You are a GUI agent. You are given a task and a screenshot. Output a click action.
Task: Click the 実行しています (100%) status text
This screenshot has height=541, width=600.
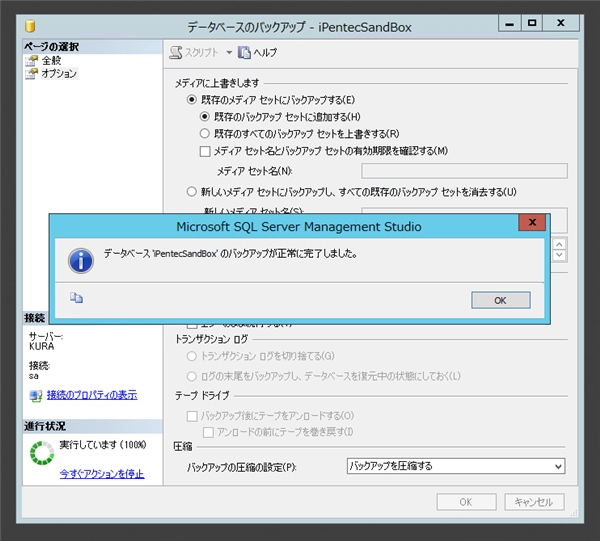point(103,445)
